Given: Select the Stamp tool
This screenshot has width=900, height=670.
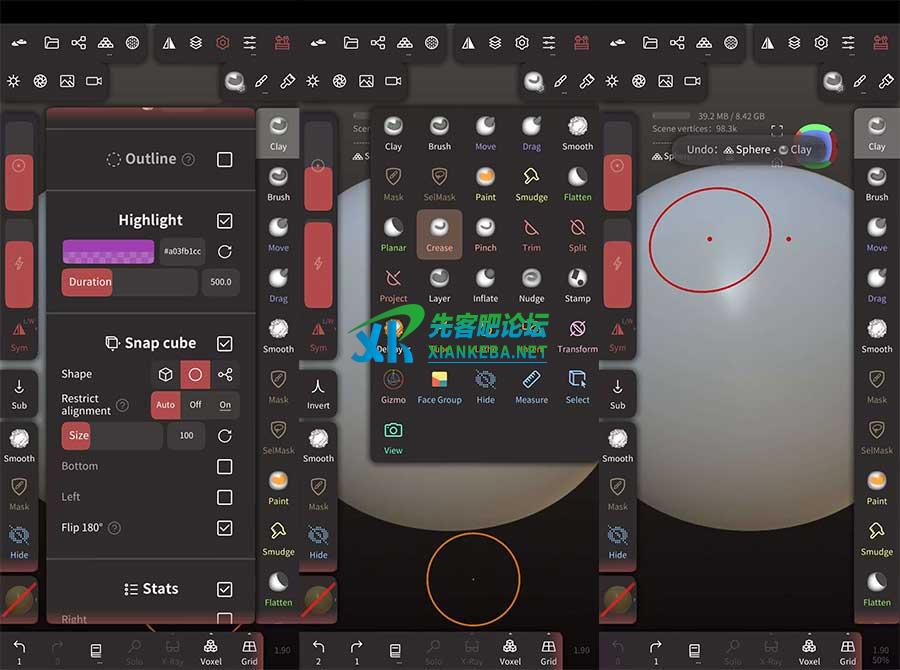Looking at the screenshot, I should pos(577,283).
